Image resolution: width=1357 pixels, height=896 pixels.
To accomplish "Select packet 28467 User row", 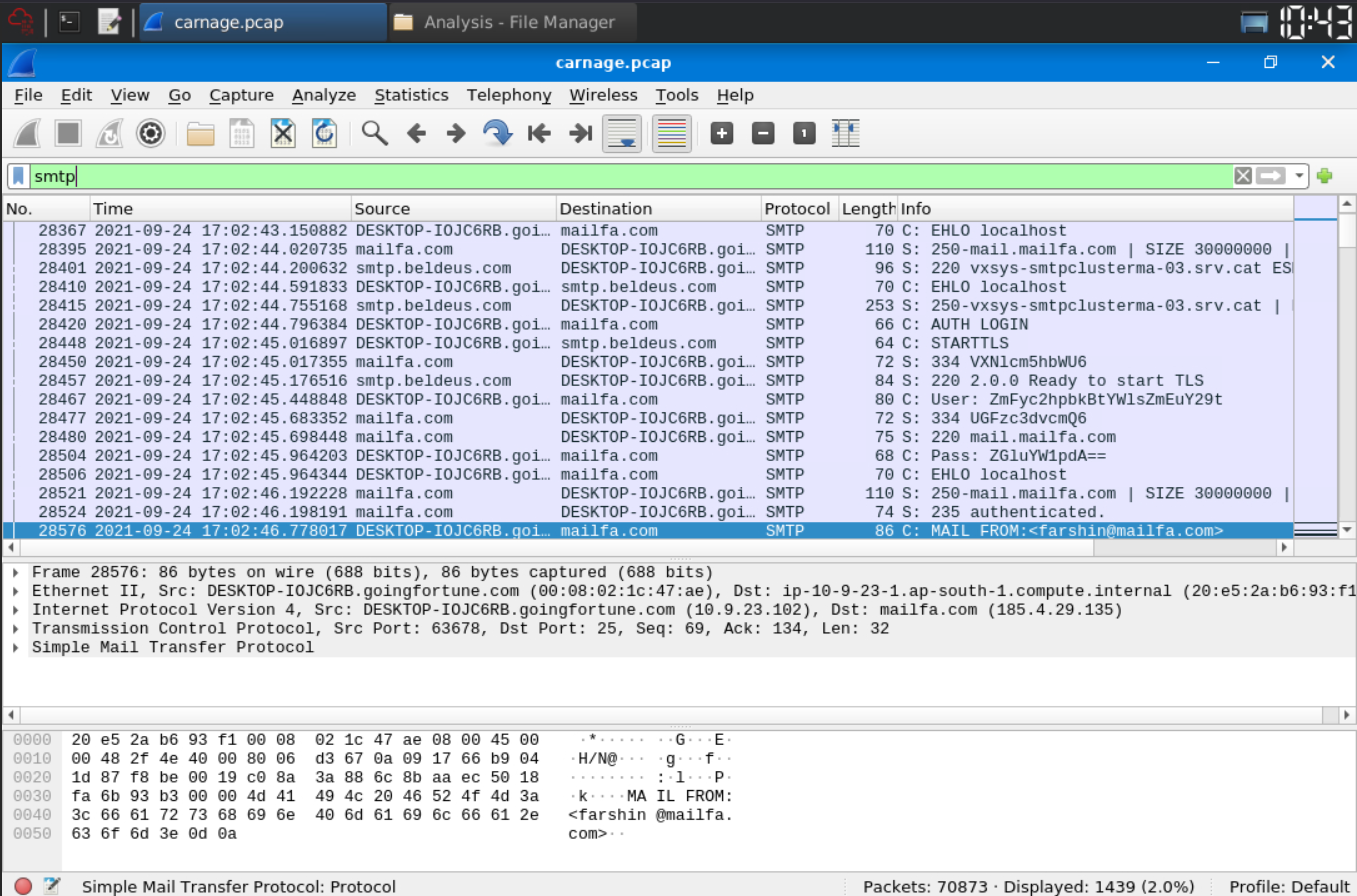I will point(648,399).
